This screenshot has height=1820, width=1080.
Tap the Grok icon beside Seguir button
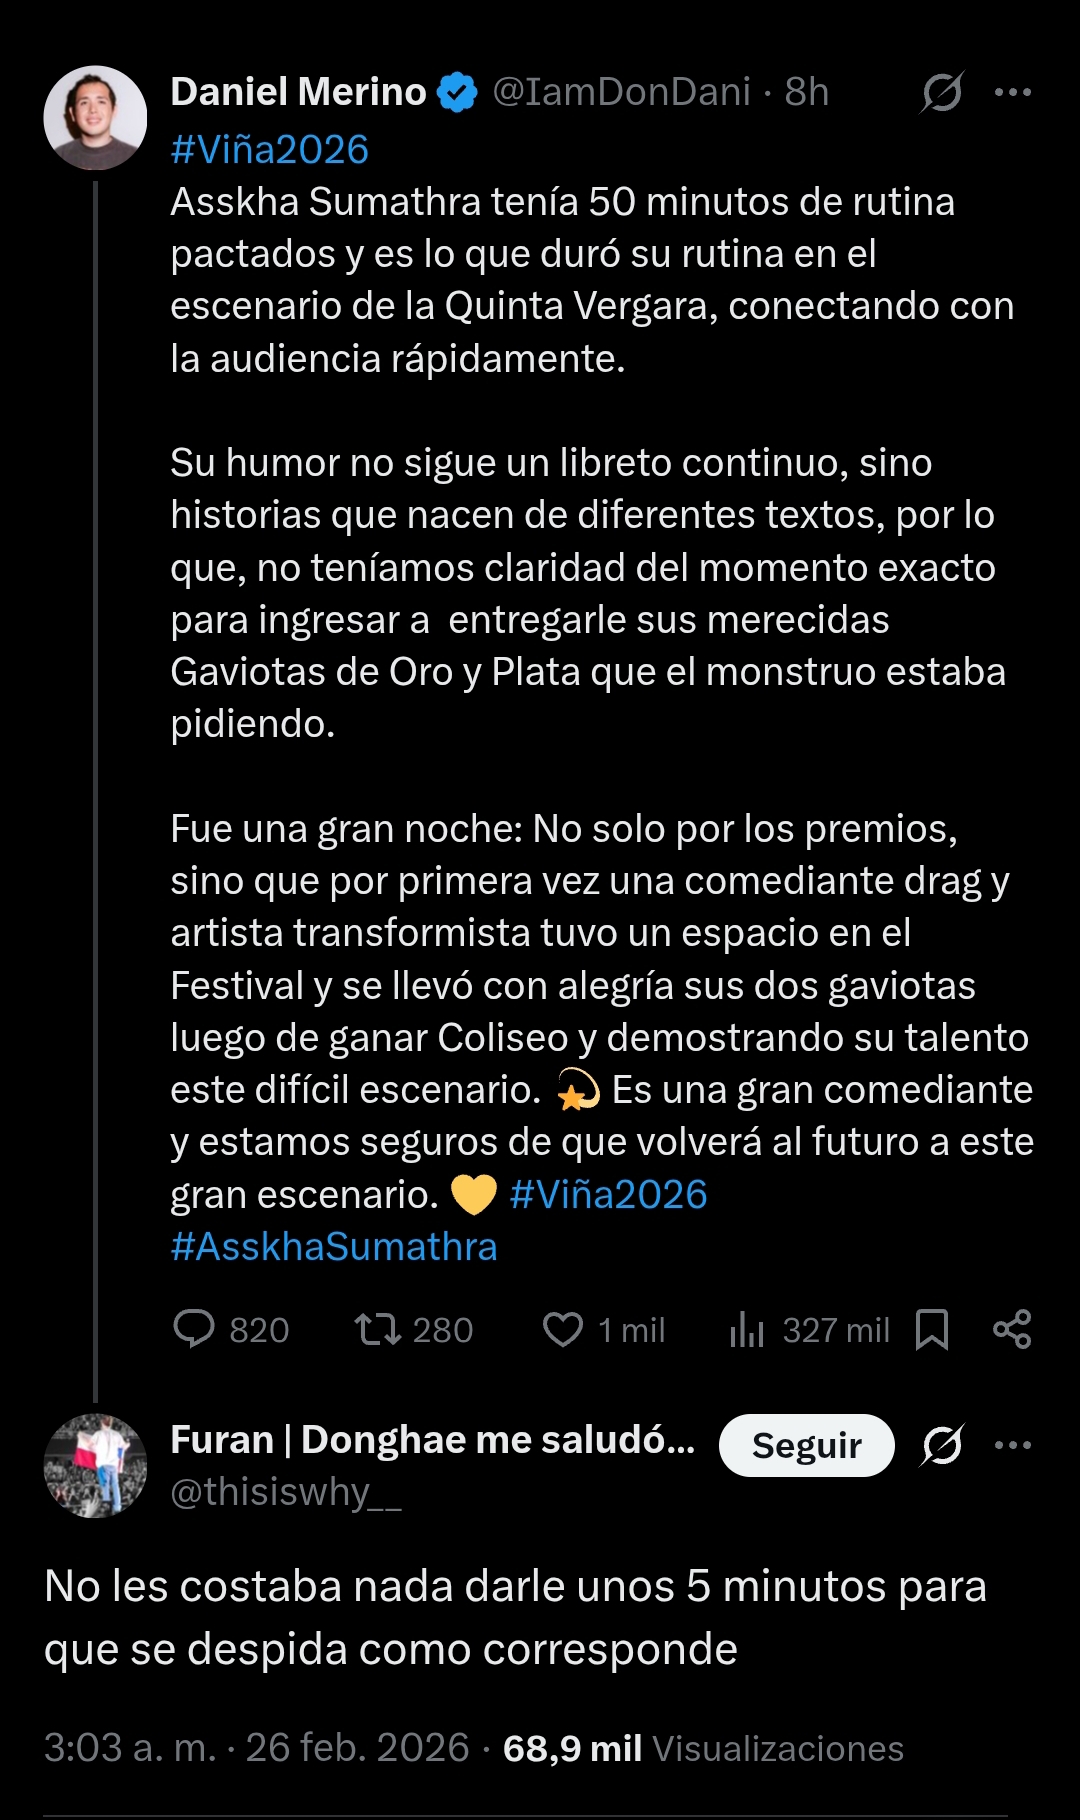pyautogui.click(x=942, y=1445)
